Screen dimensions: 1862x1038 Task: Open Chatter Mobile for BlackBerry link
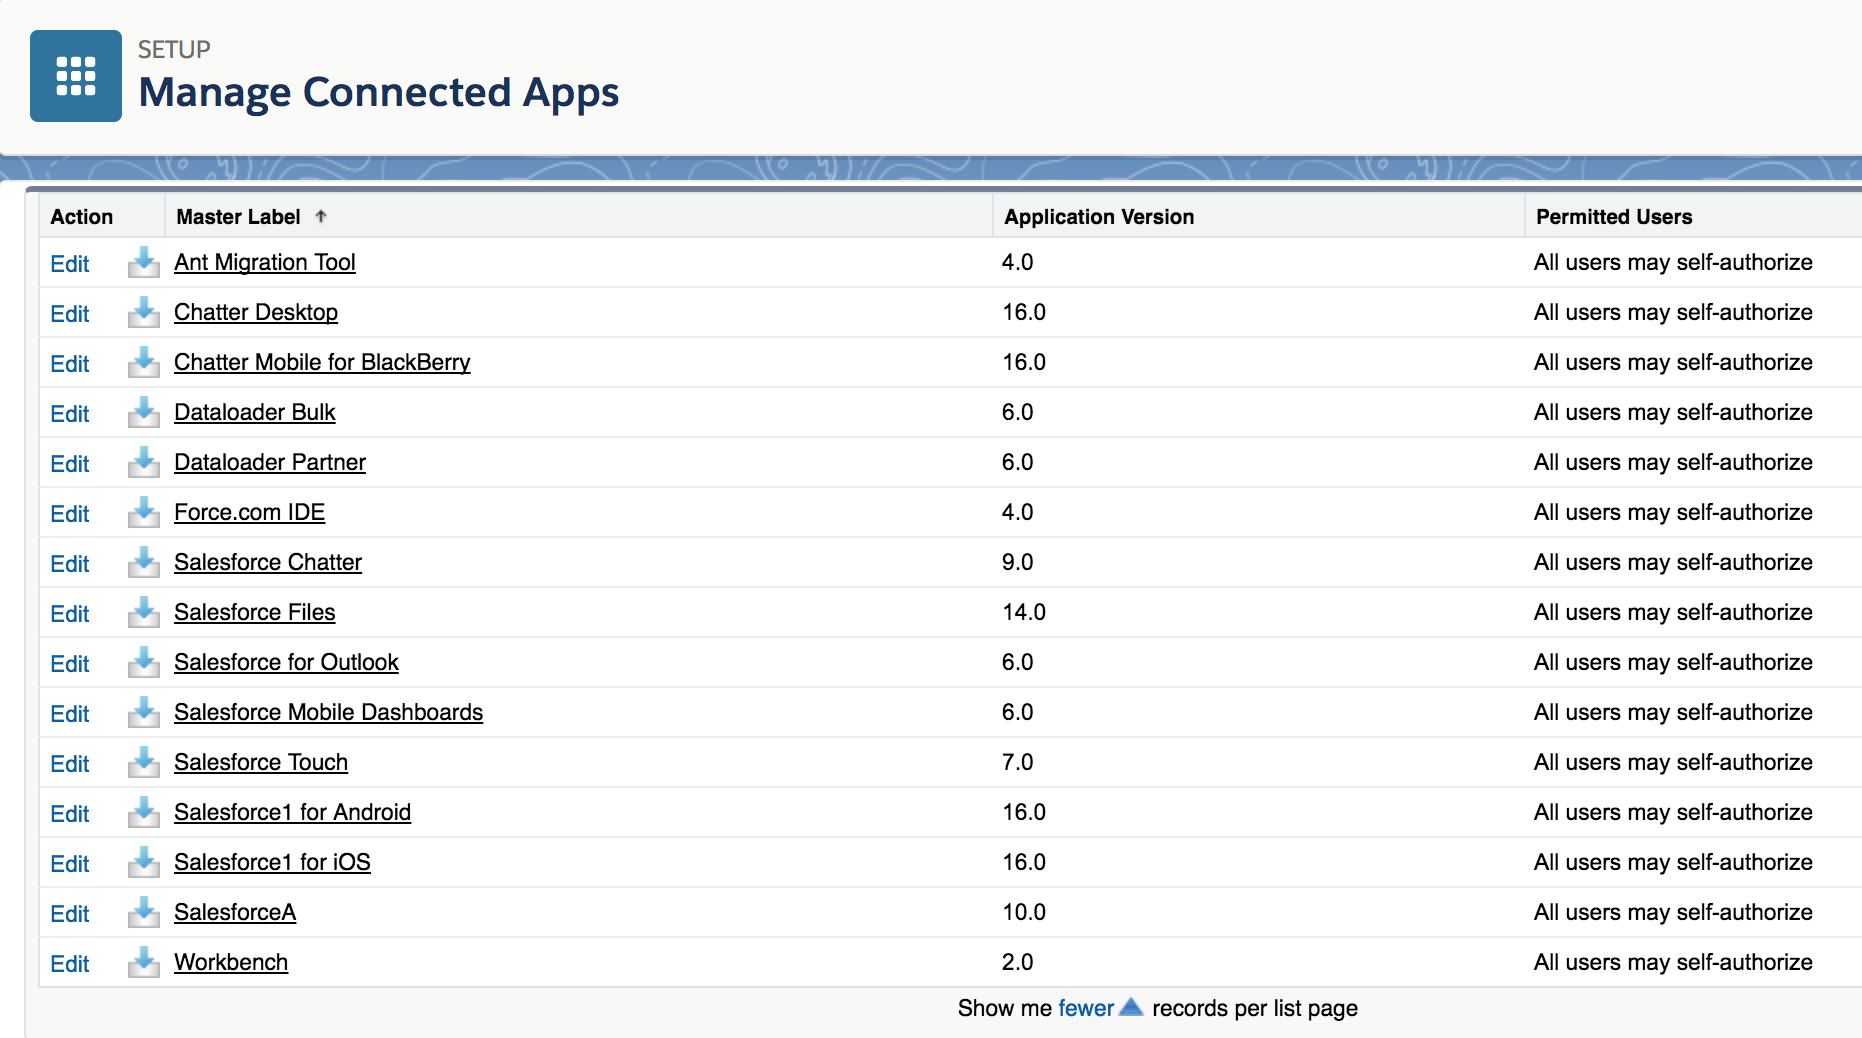coord(322,362)
